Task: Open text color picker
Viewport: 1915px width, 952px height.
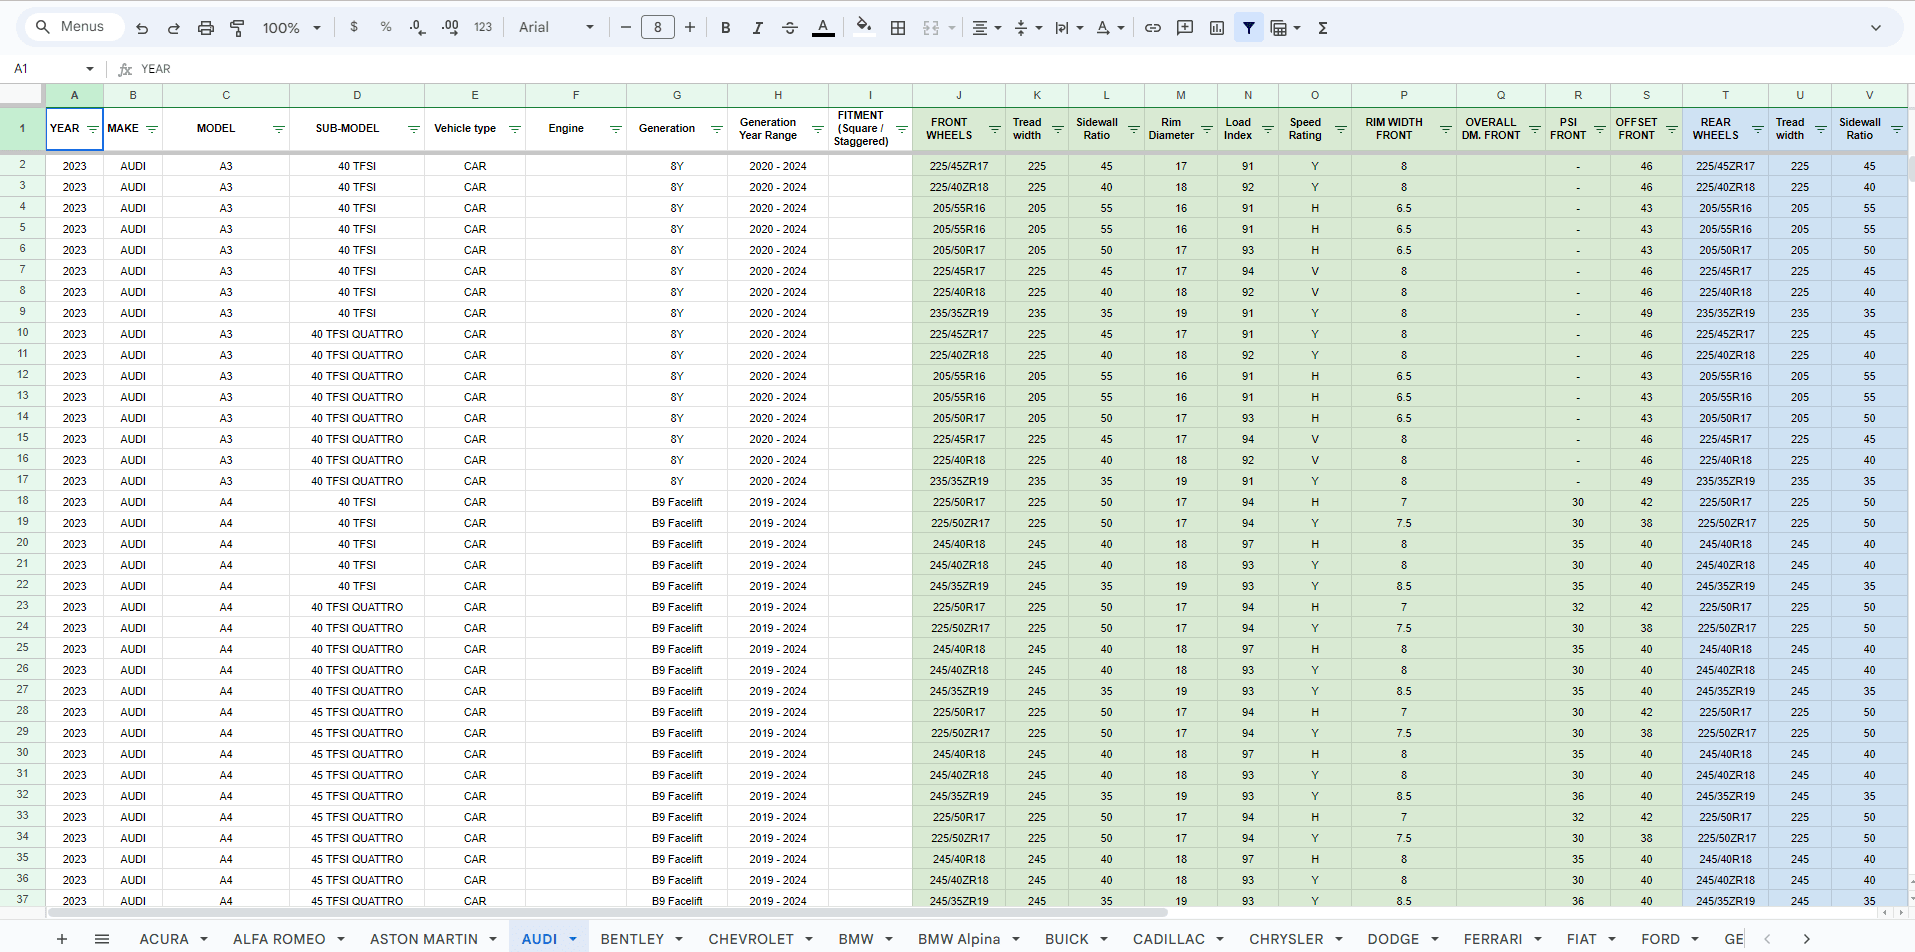Action: coord(823,28)
